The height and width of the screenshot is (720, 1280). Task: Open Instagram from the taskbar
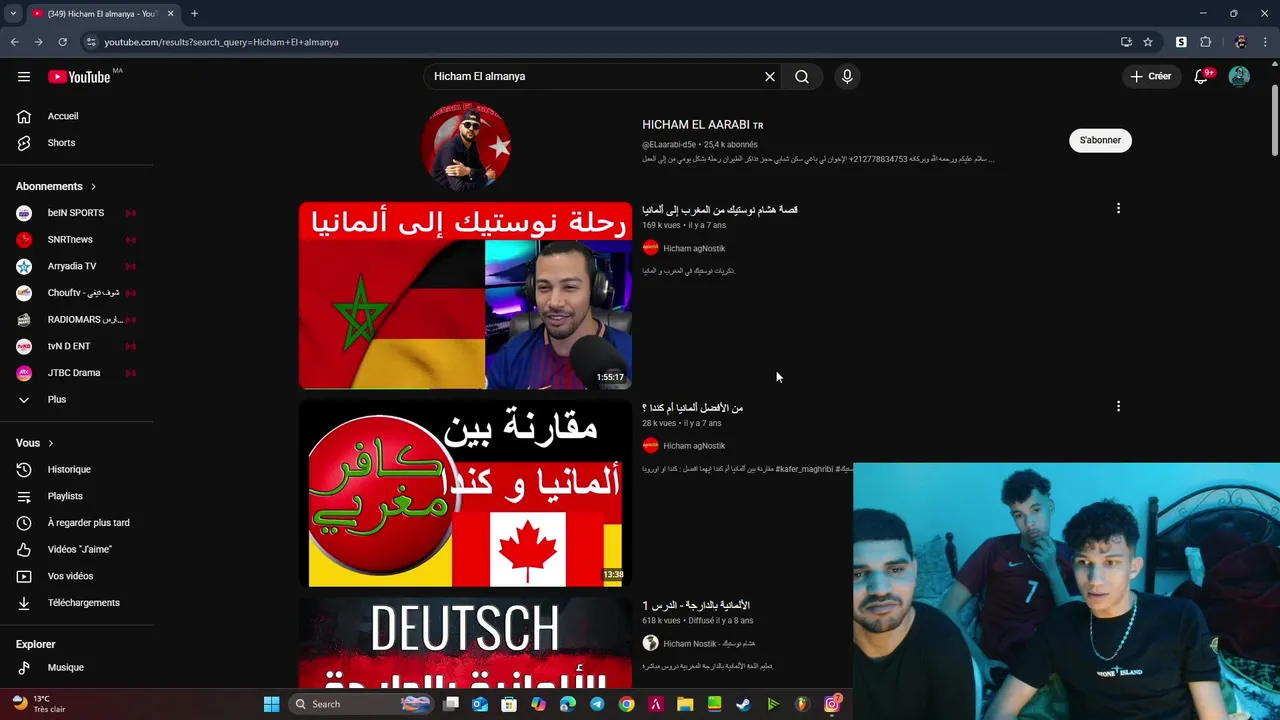[832, 704]
